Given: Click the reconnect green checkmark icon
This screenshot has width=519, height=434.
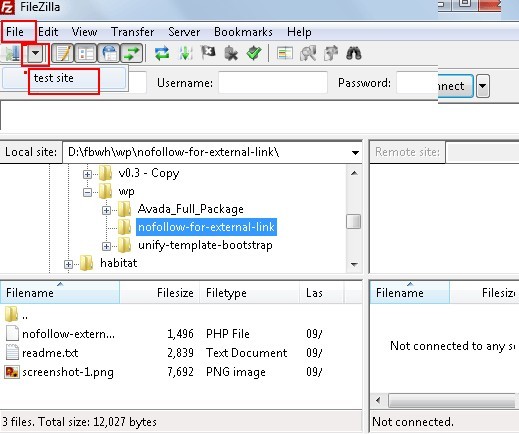Looking at the screenshot, I should (x=254, y=53).
